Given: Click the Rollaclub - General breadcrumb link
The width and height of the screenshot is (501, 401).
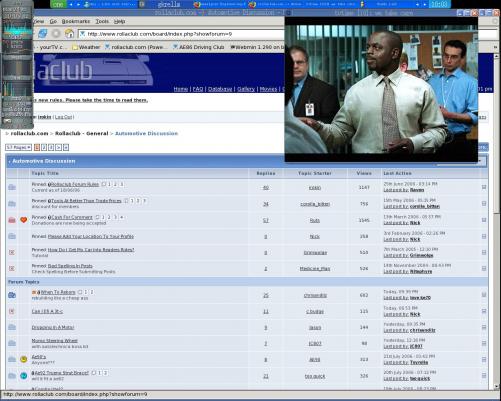Looking at the screenshot, I should pos(82,133).
